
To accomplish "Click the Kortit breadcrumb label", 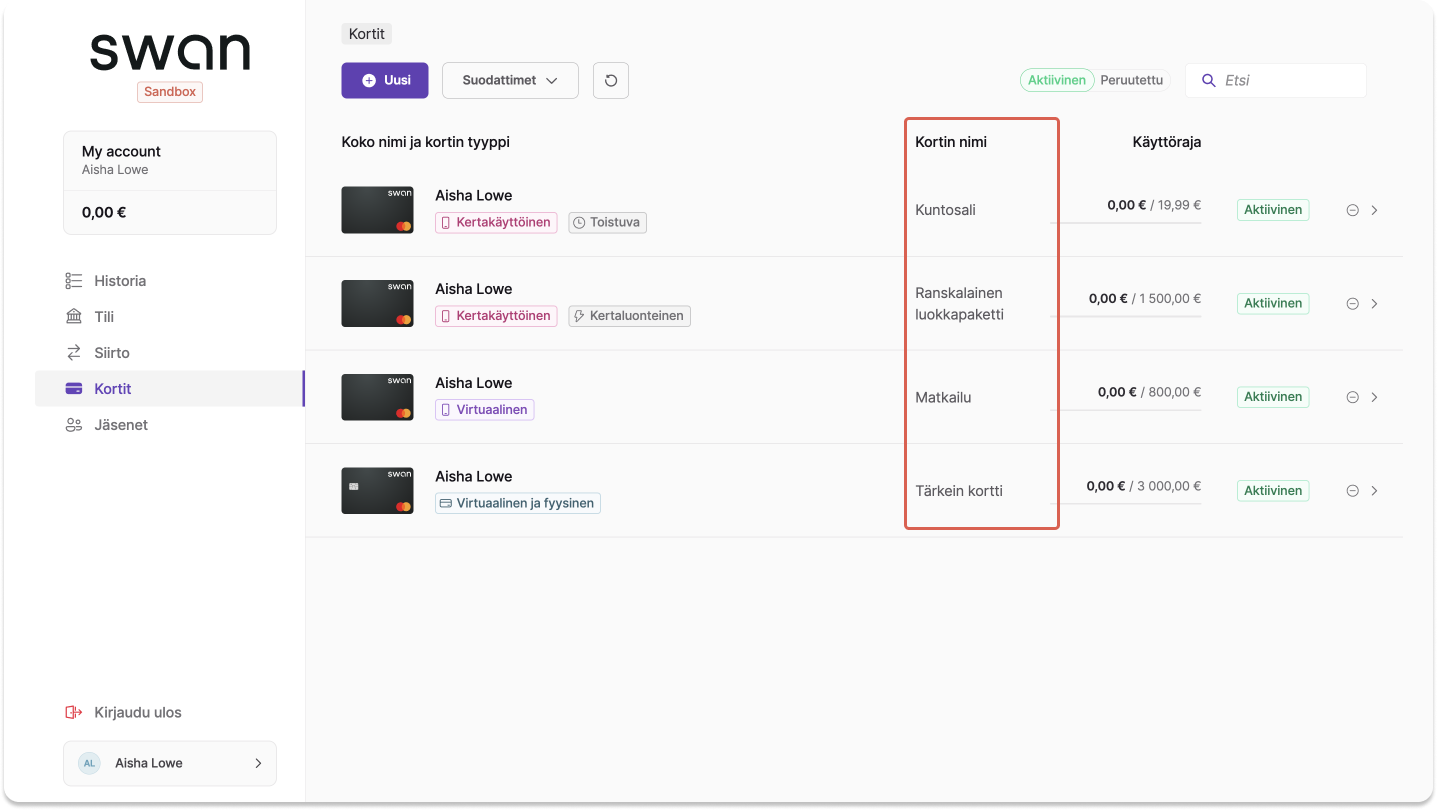I will [x=367, y=34].
